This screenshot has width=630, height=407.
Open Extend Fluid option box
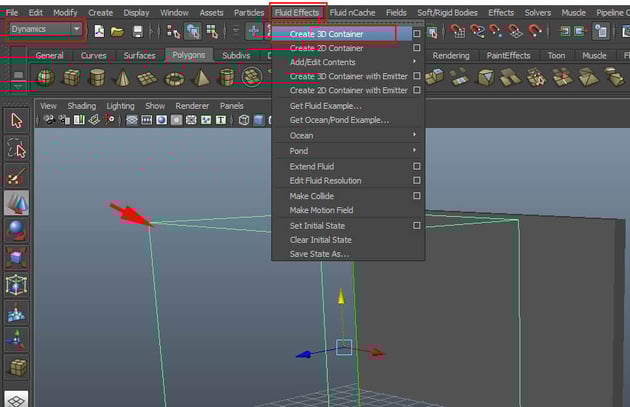416,166
